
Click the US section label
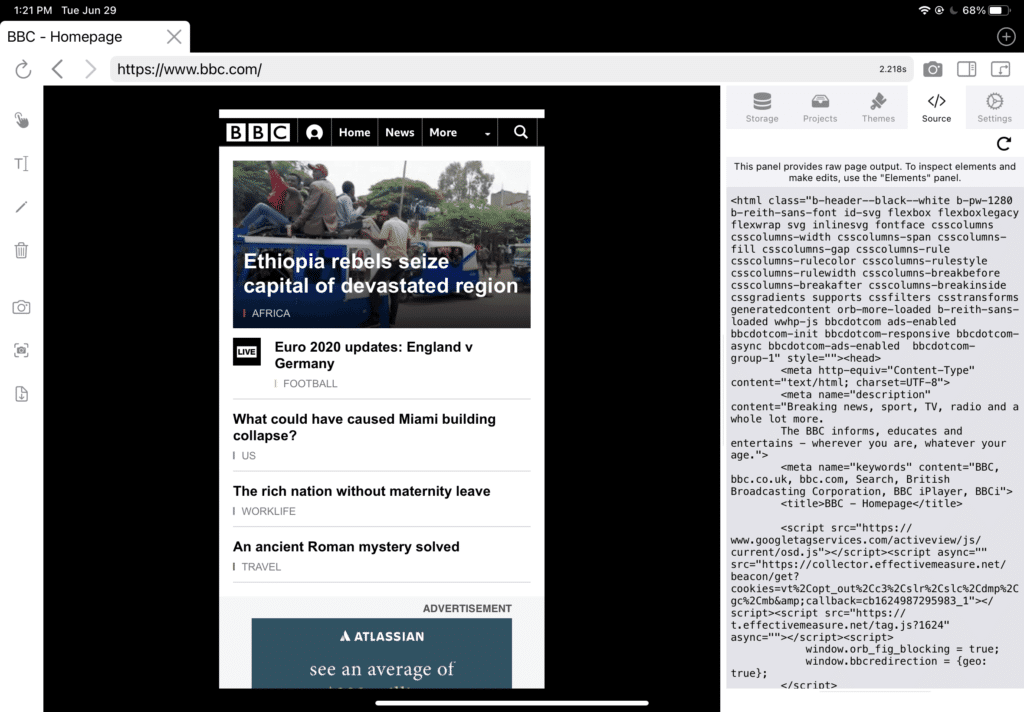coord(249,456)
